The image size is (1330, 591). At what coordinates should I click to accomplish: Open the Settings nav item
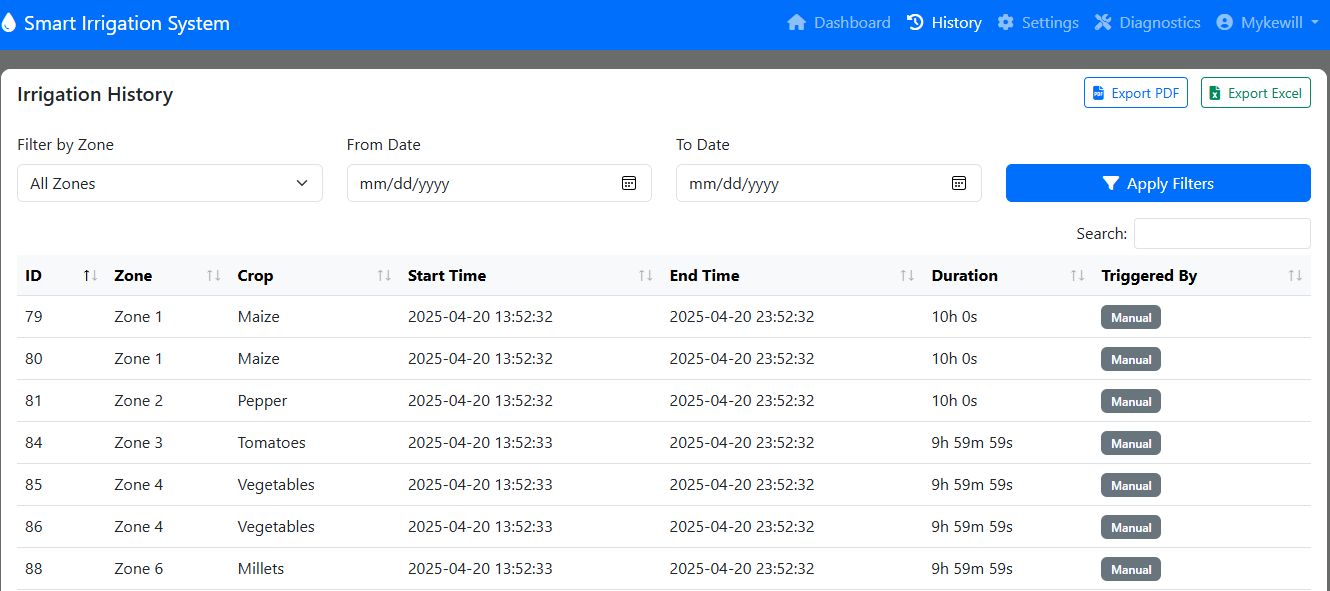pyautogui.click(x=1038, y=23)
